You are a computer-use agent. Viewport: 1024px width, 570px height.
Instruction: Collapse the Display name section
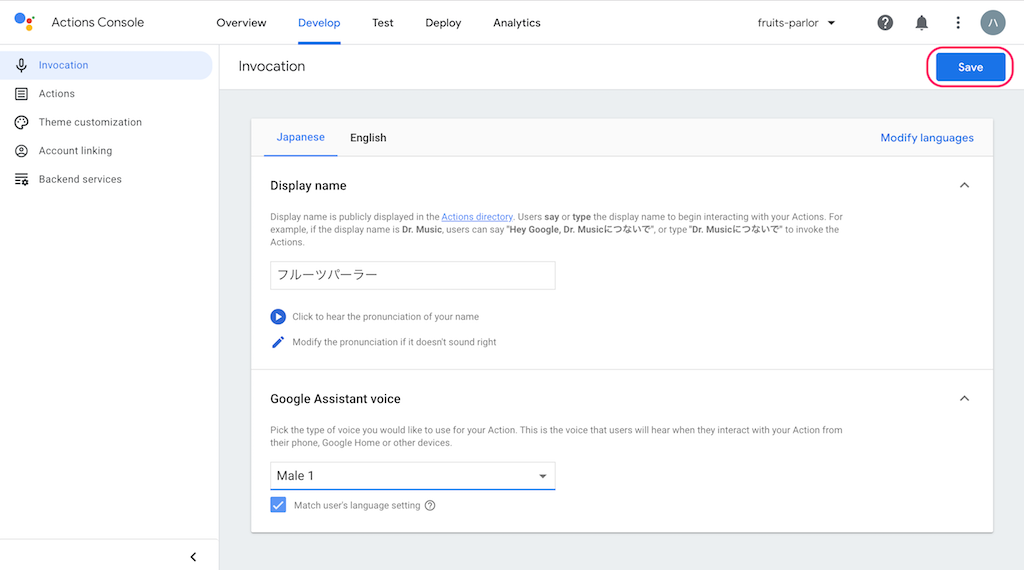[964, 185]
